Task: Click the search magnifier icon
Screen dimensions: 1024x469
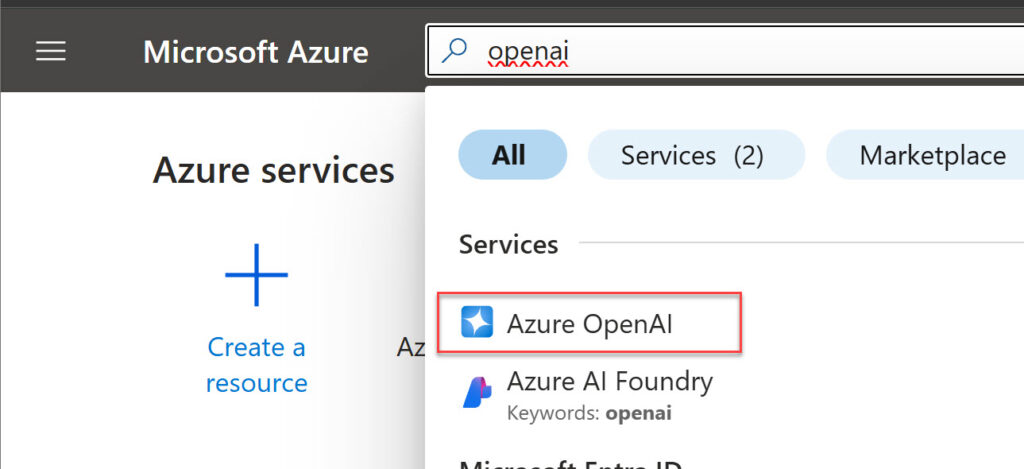Action: [x=455, y=50]
